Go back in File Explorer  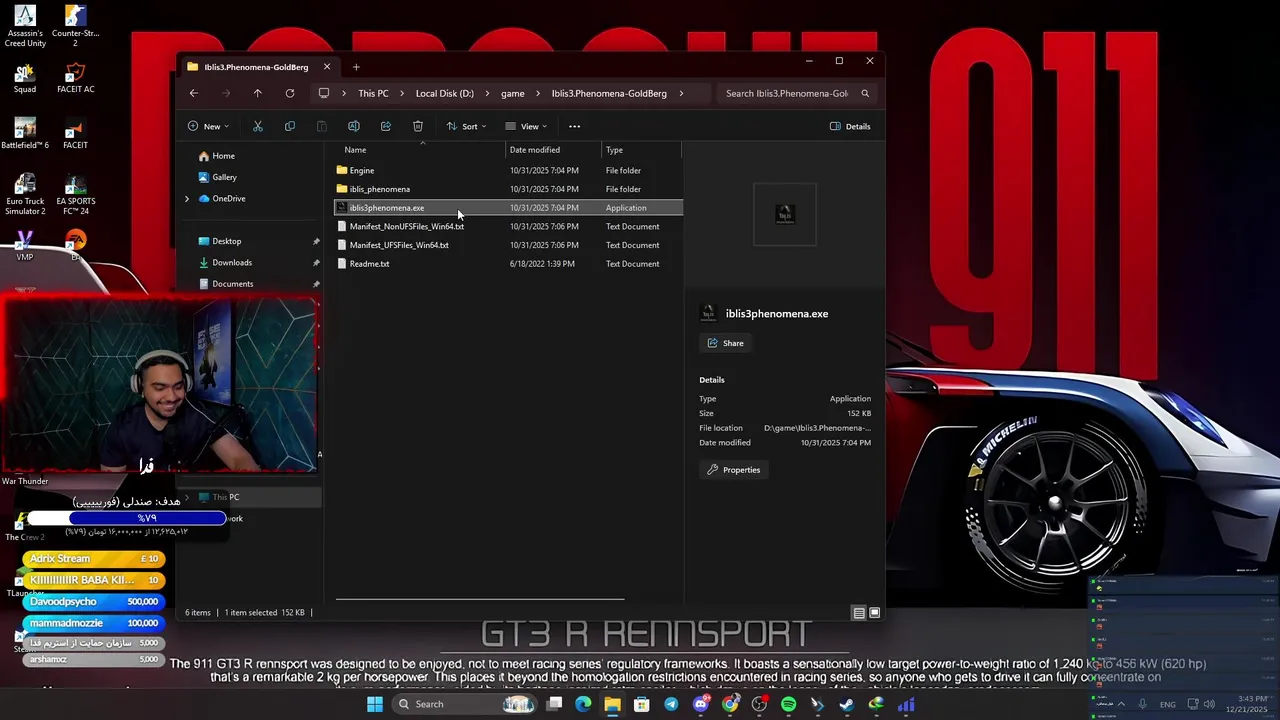194,93
